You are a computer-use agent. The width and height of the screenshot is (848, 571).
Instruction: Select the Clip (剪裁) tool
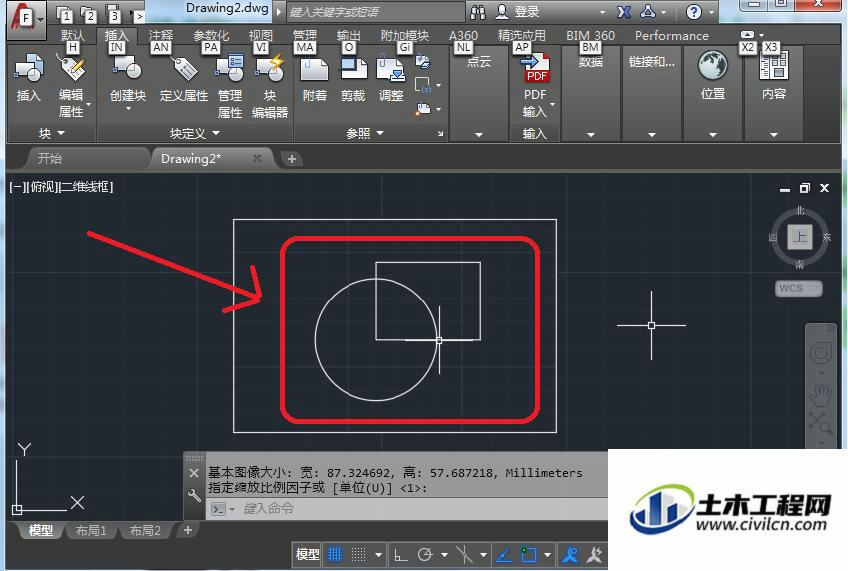point(353,69)
